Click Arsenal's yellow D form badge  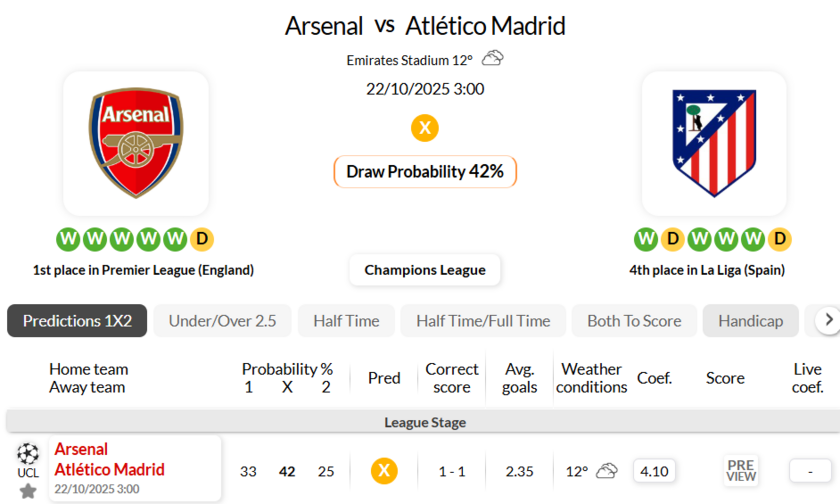pyautogui.click(x=202, y=239)
